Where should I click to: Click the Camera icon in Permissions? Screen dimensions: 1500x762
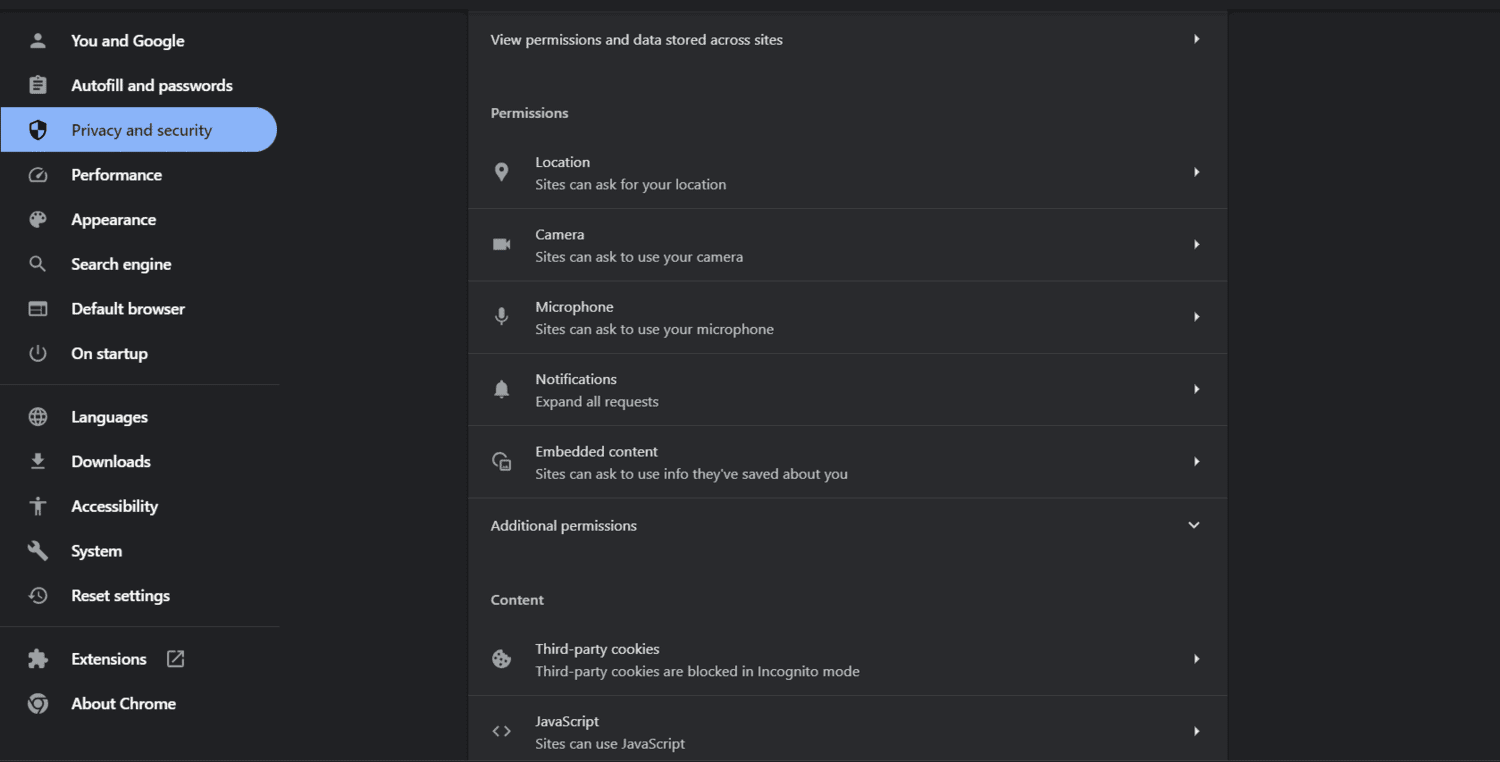tap(502, 245)
